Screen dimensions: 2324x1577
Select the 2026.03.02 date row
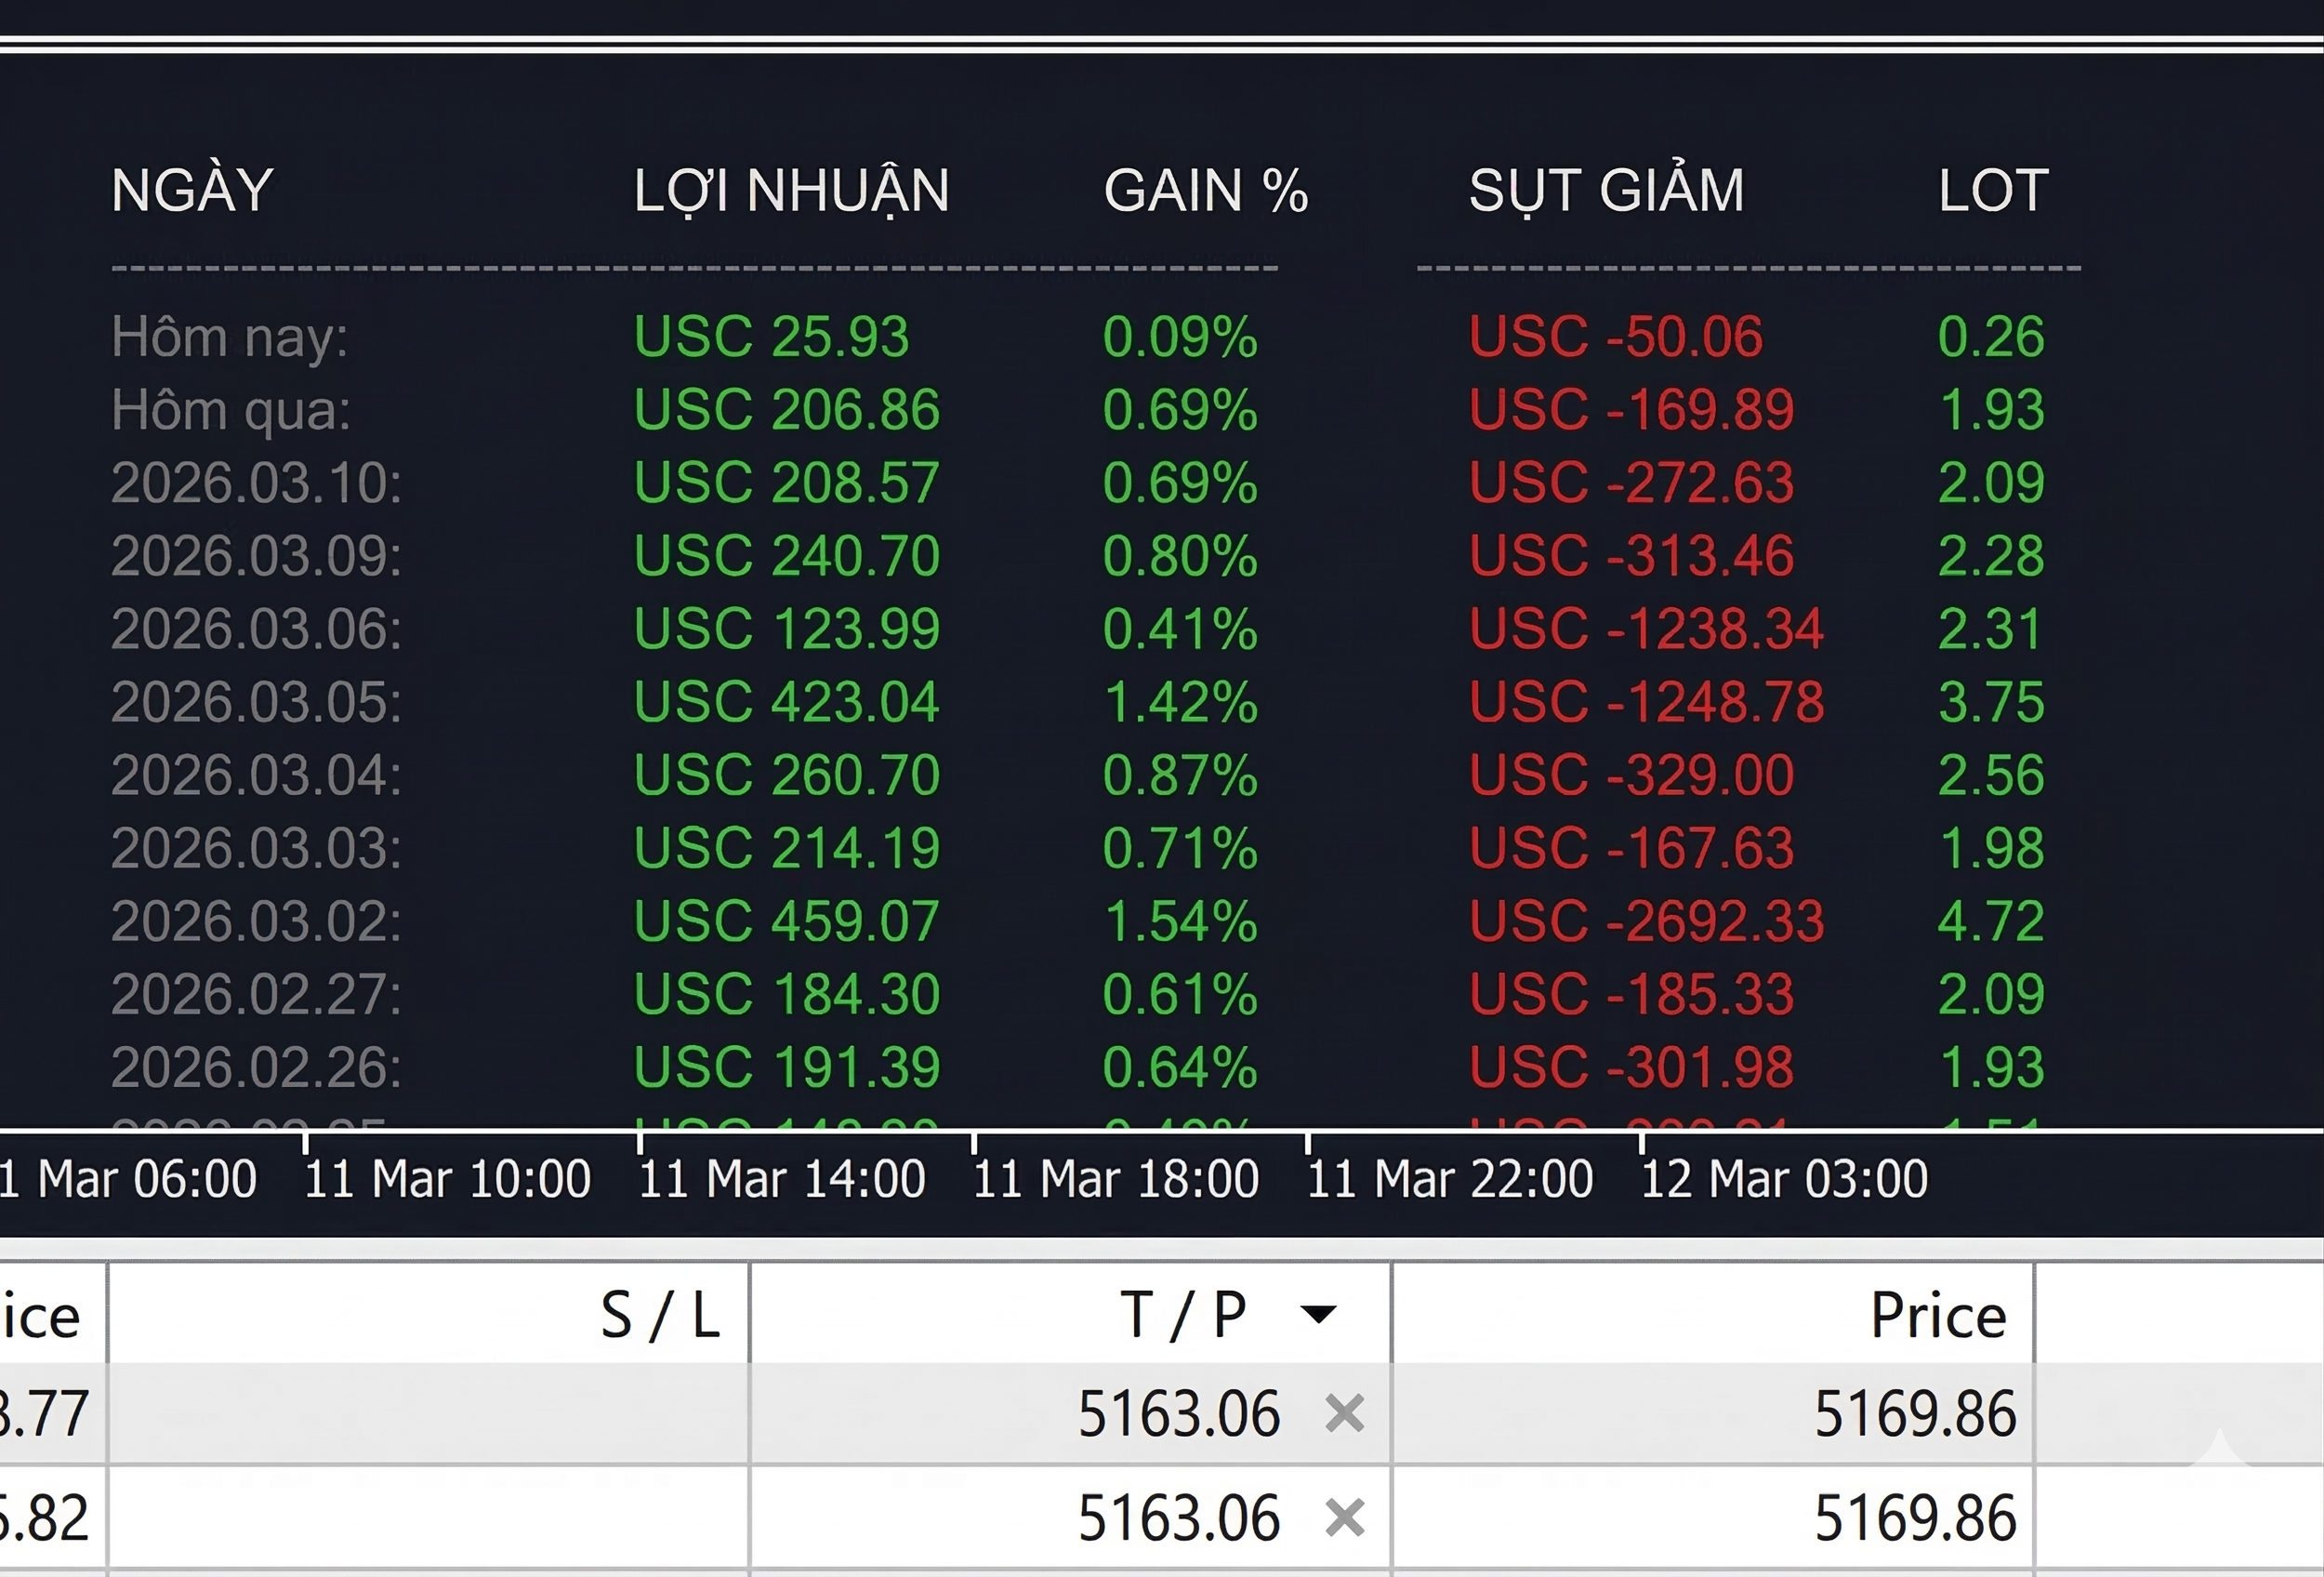[256, 921]
